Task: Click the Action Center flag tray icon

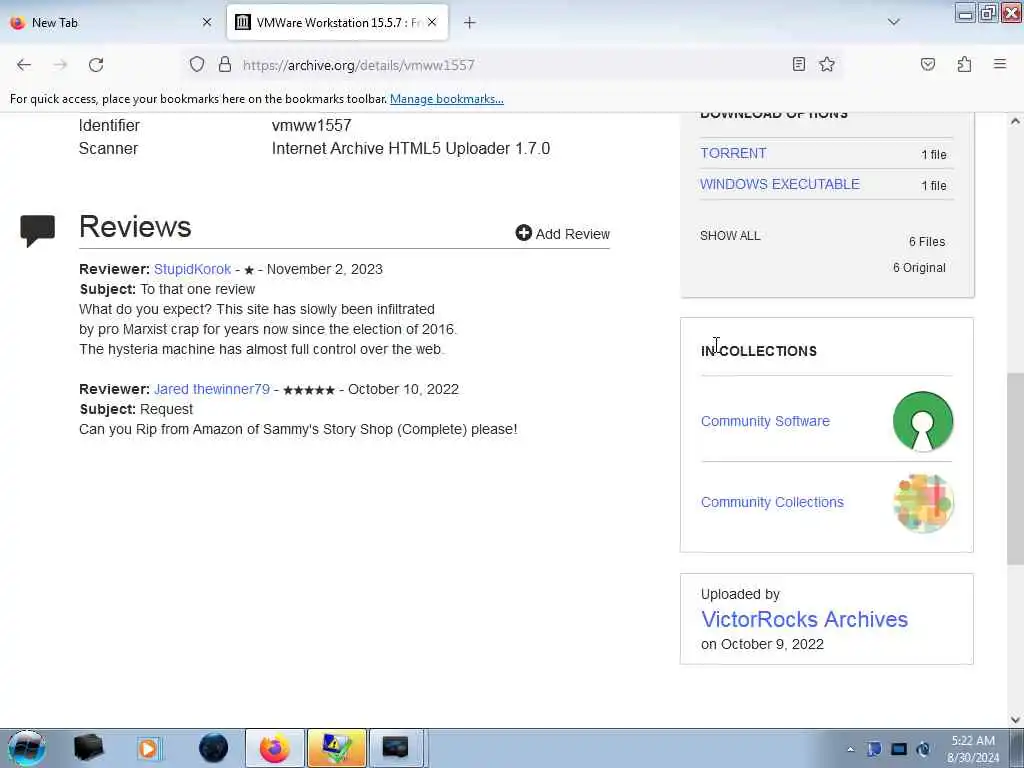Action: (x=874, y=749)
